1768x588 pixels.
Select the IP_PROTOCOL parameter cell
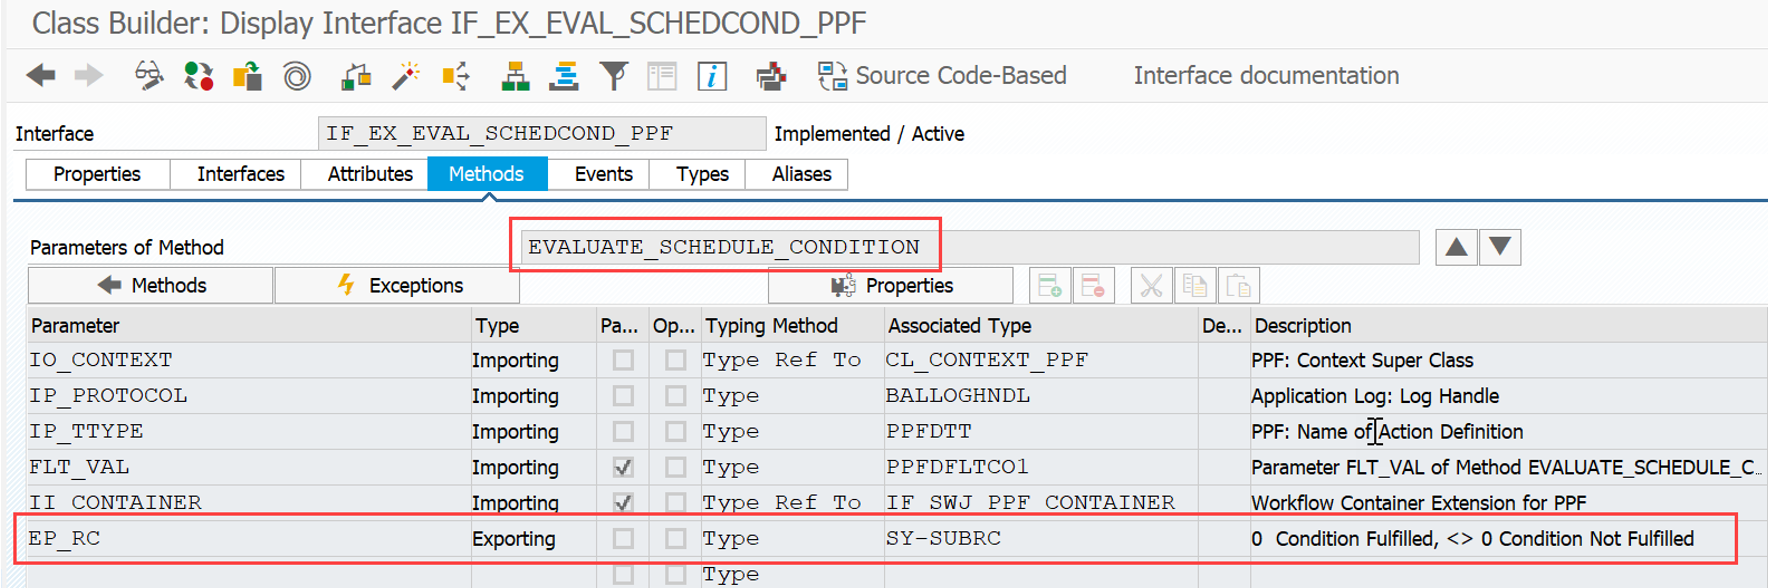[249, 396]
